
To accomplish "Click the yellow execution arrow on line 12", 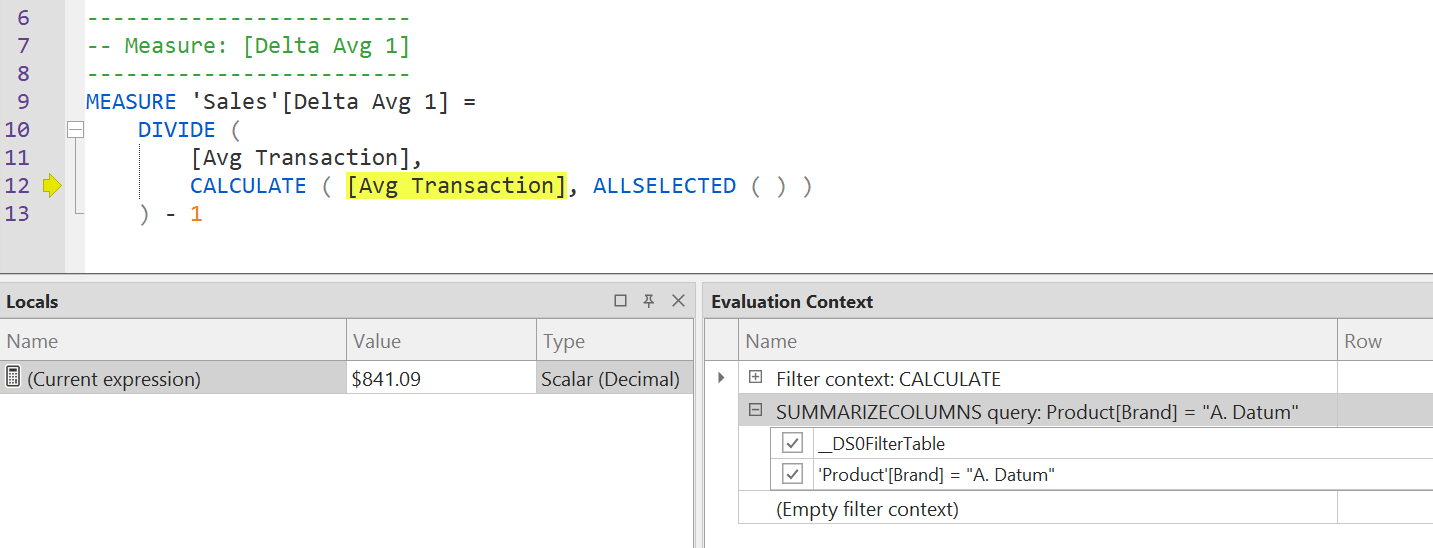I will tap(52, 186).
